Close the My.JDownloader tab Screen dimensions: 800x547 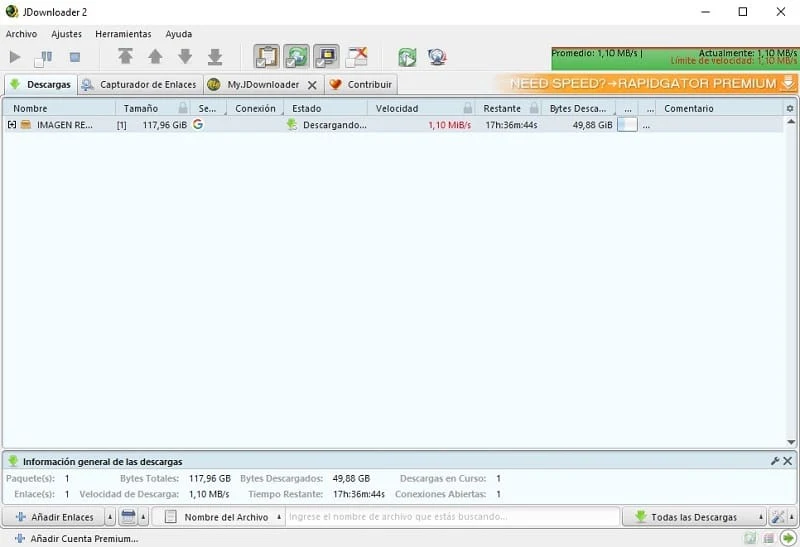(x=312, y=85)
